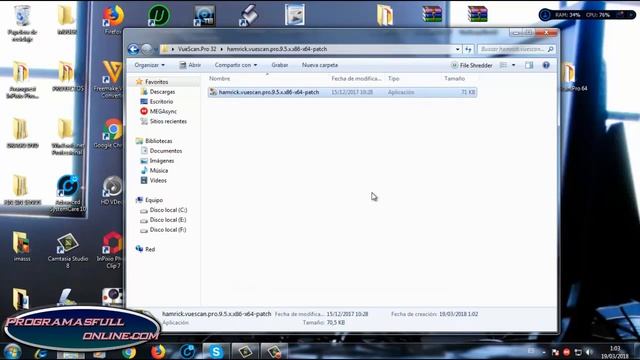Open the Organizar menu

click(x=149, y=65)
